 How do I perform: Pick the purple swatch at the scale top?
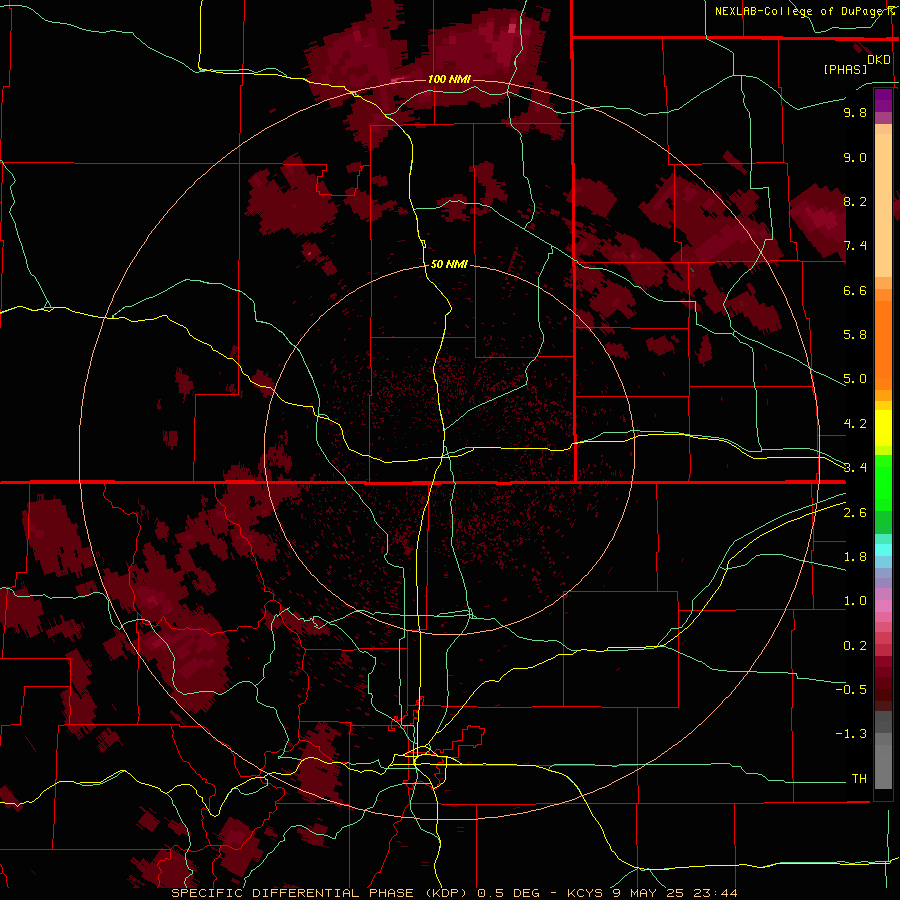pos(883,100)
